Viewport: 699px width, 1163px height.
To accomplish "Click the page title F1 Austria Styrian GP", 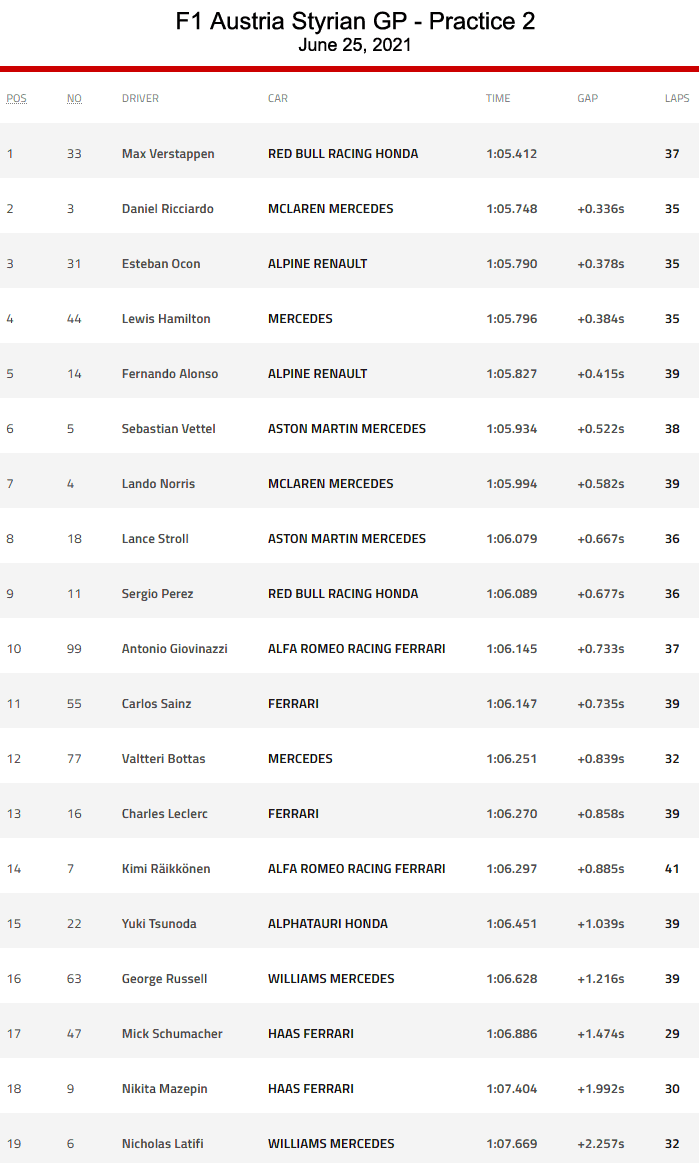I will pyautogui.click(x=355, y=22).
